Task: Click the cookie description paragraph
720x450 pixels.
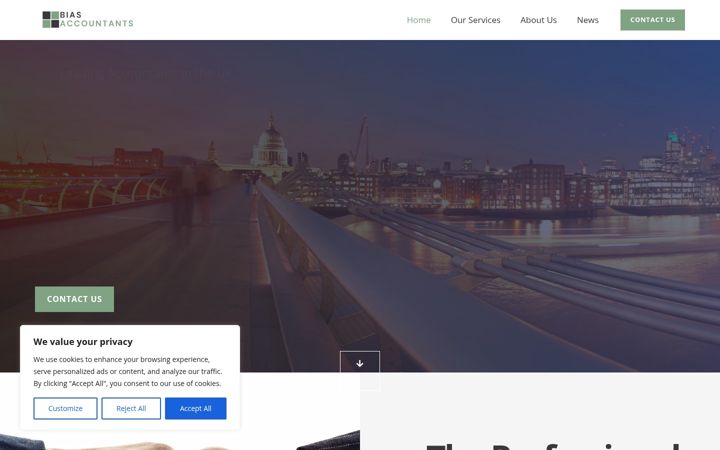Action: (128, 371)
